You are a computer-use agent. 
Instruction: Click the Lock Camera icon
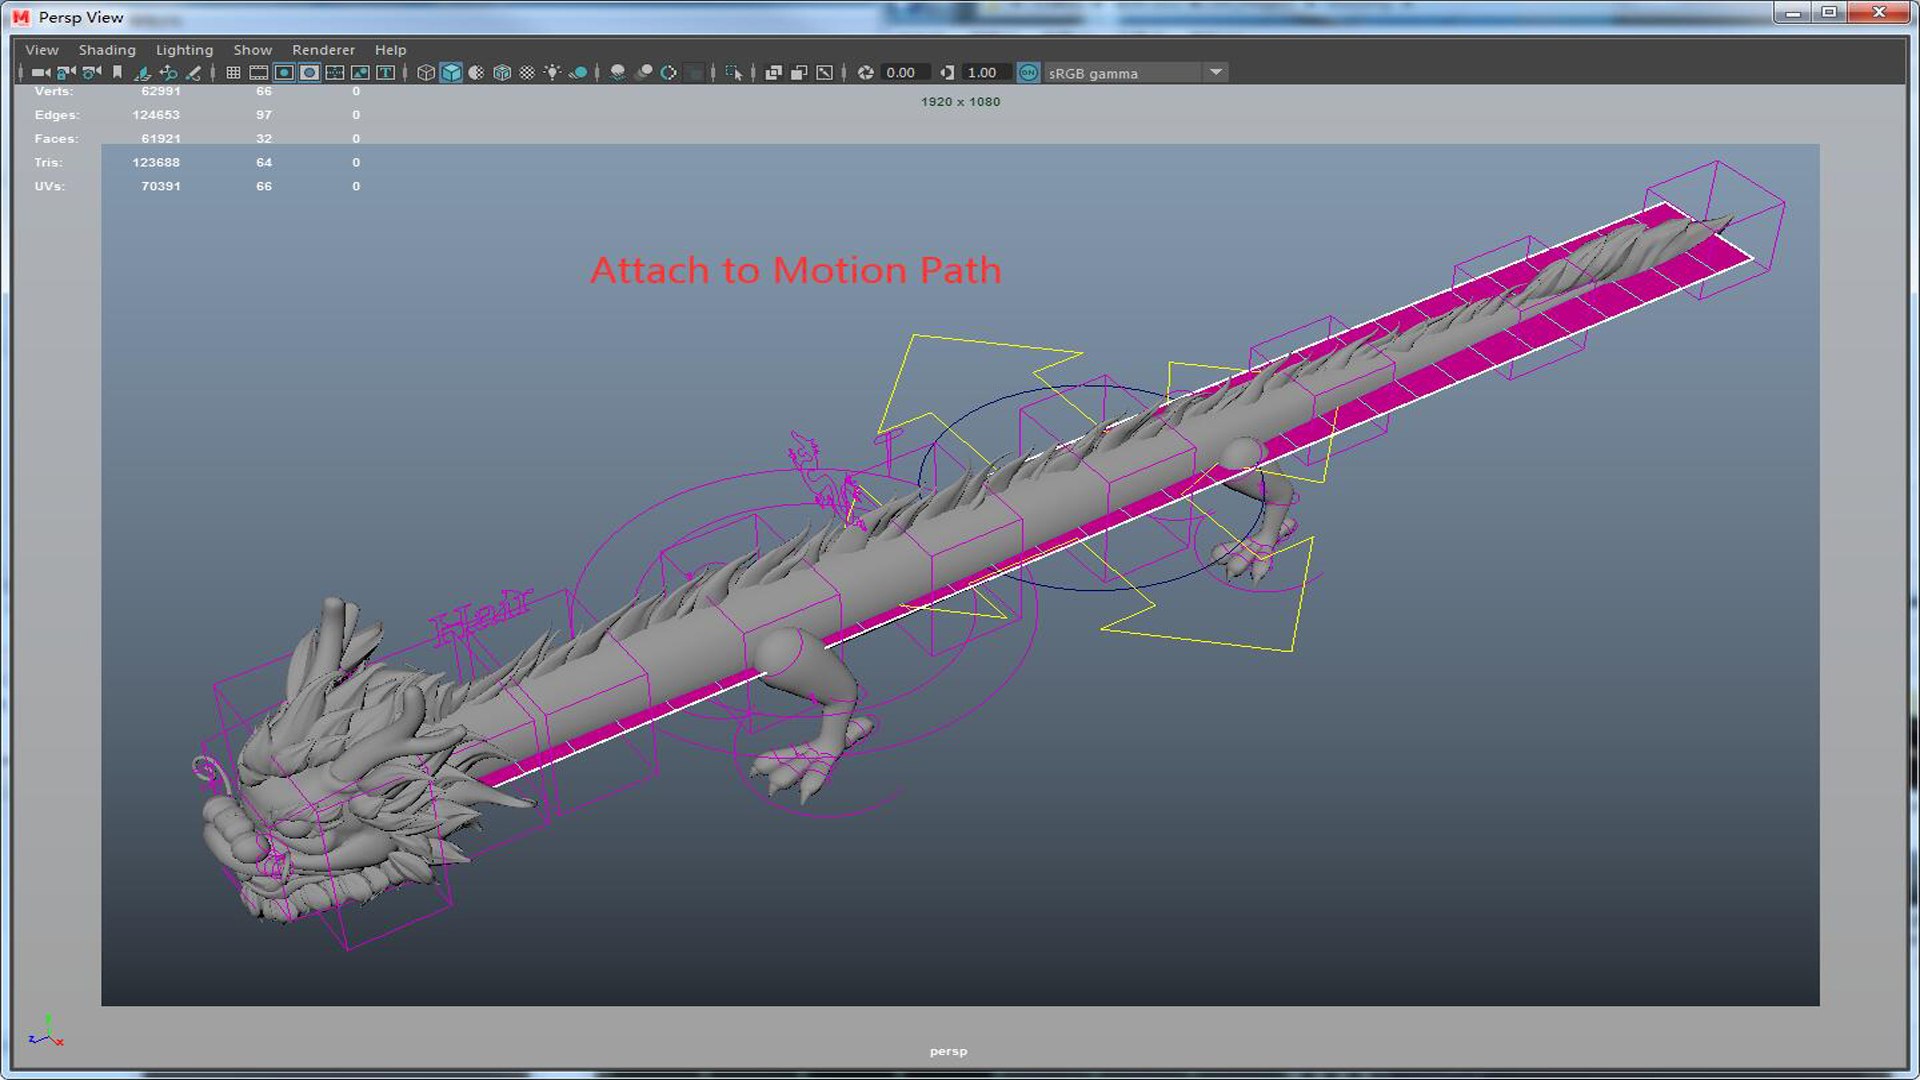(66, 73)
